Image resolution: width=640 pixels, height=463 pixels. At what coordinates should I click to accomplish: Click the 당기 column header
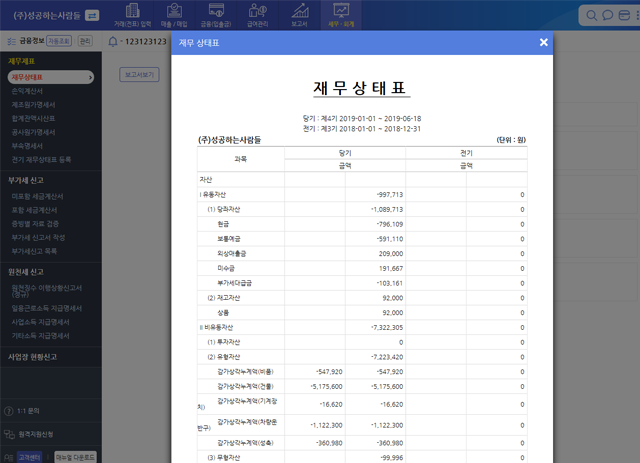pyautogui.click(x=345, y=153)
